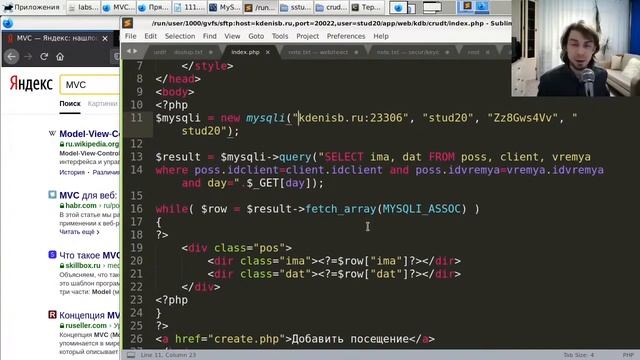The height and width of the screenshot is (360, 640).
Task: Click the Яндекс logo
Action: [31, 84]
